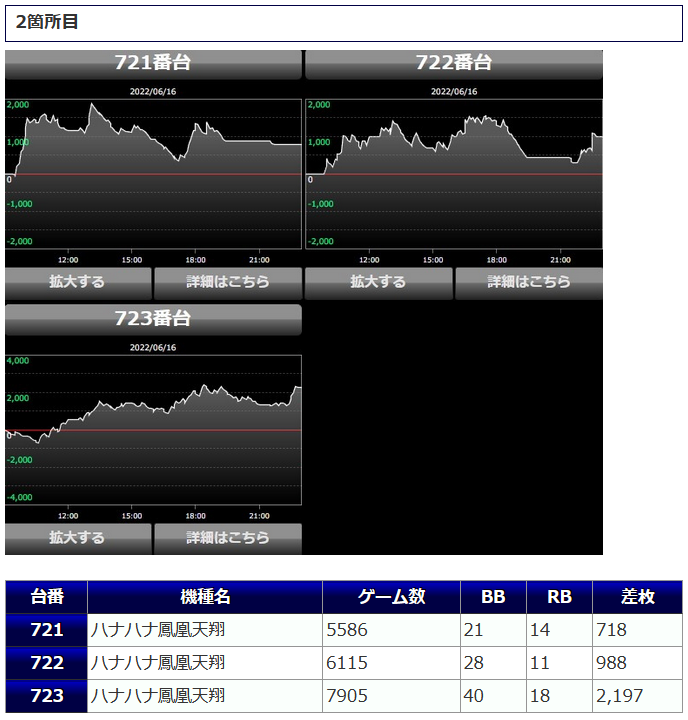Click BB value 40
688x720 pixels.
click(474, 696)
